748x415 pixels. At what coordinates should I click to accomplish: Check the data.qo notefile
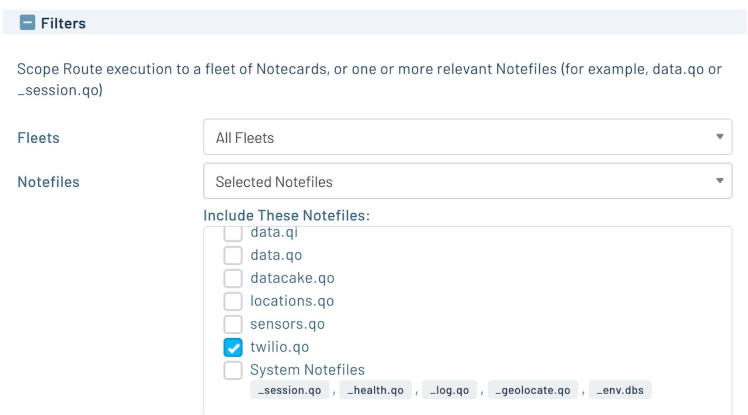(x=232, y=255)
